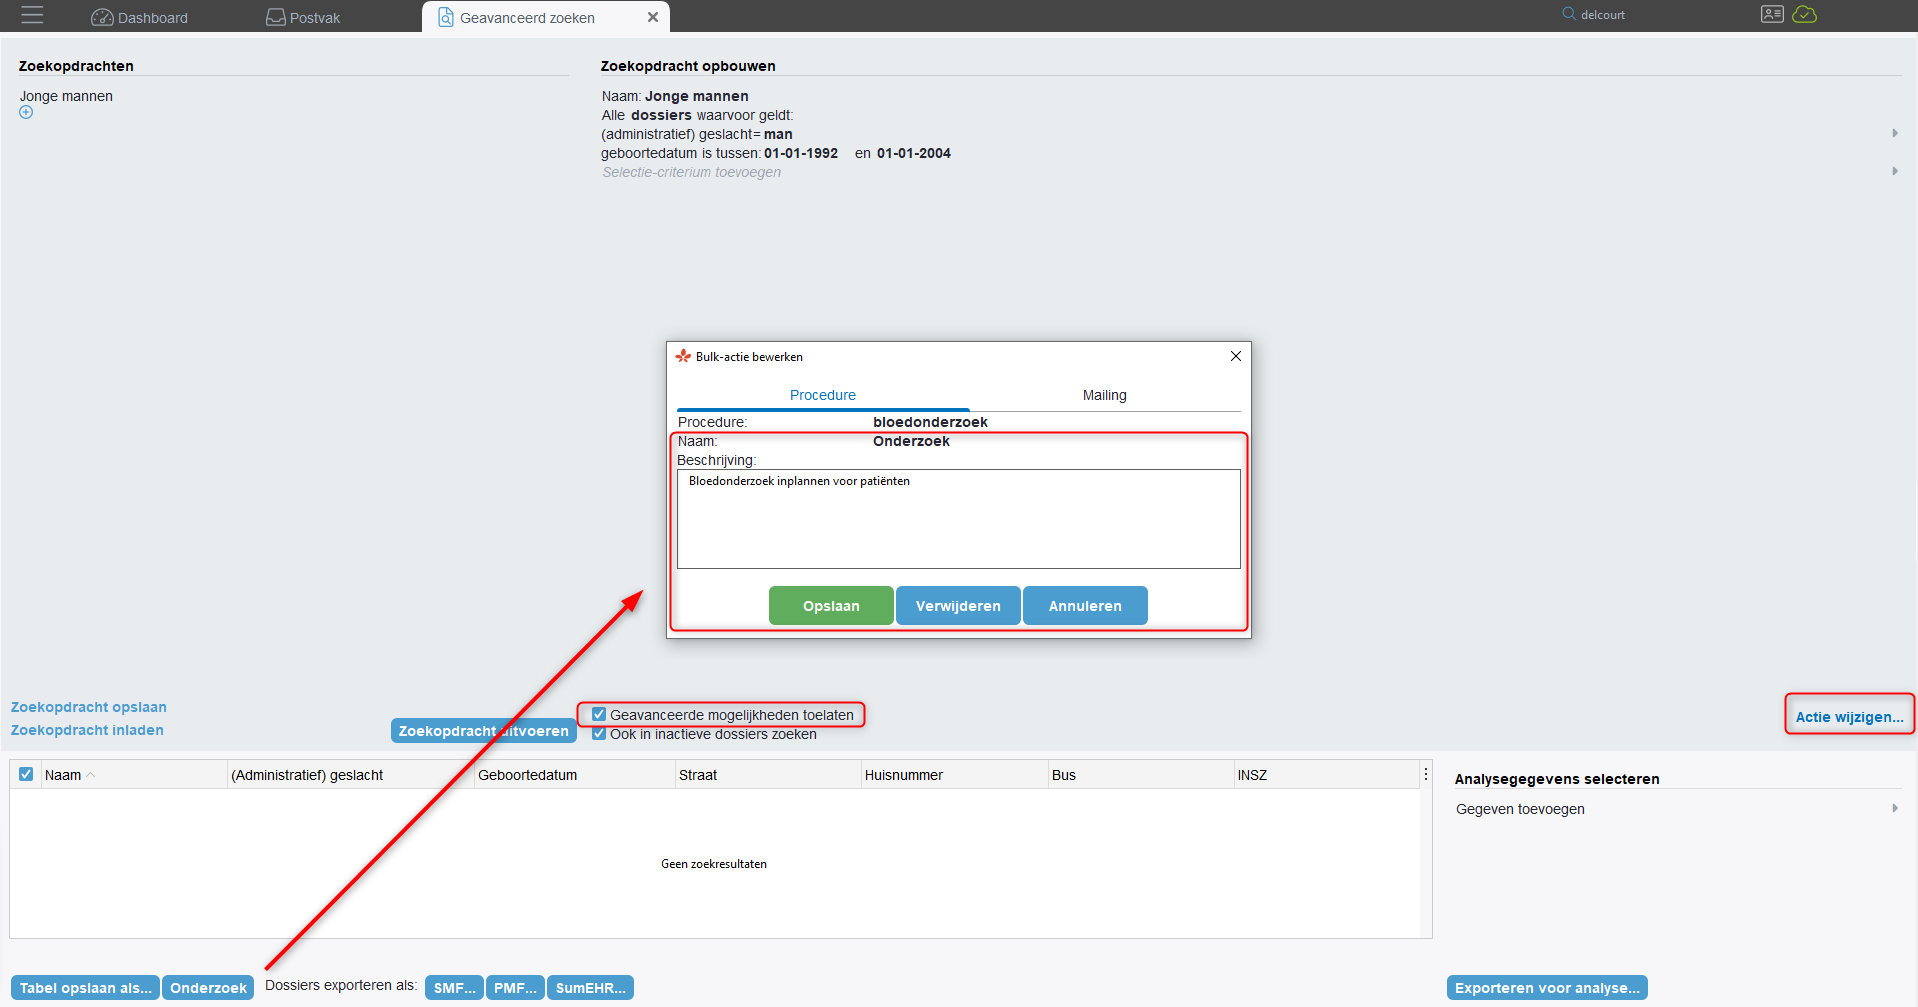Click the Actie wijzigen... link
Viewport: 1918px width, 1007px height.
pos(1849,716)
